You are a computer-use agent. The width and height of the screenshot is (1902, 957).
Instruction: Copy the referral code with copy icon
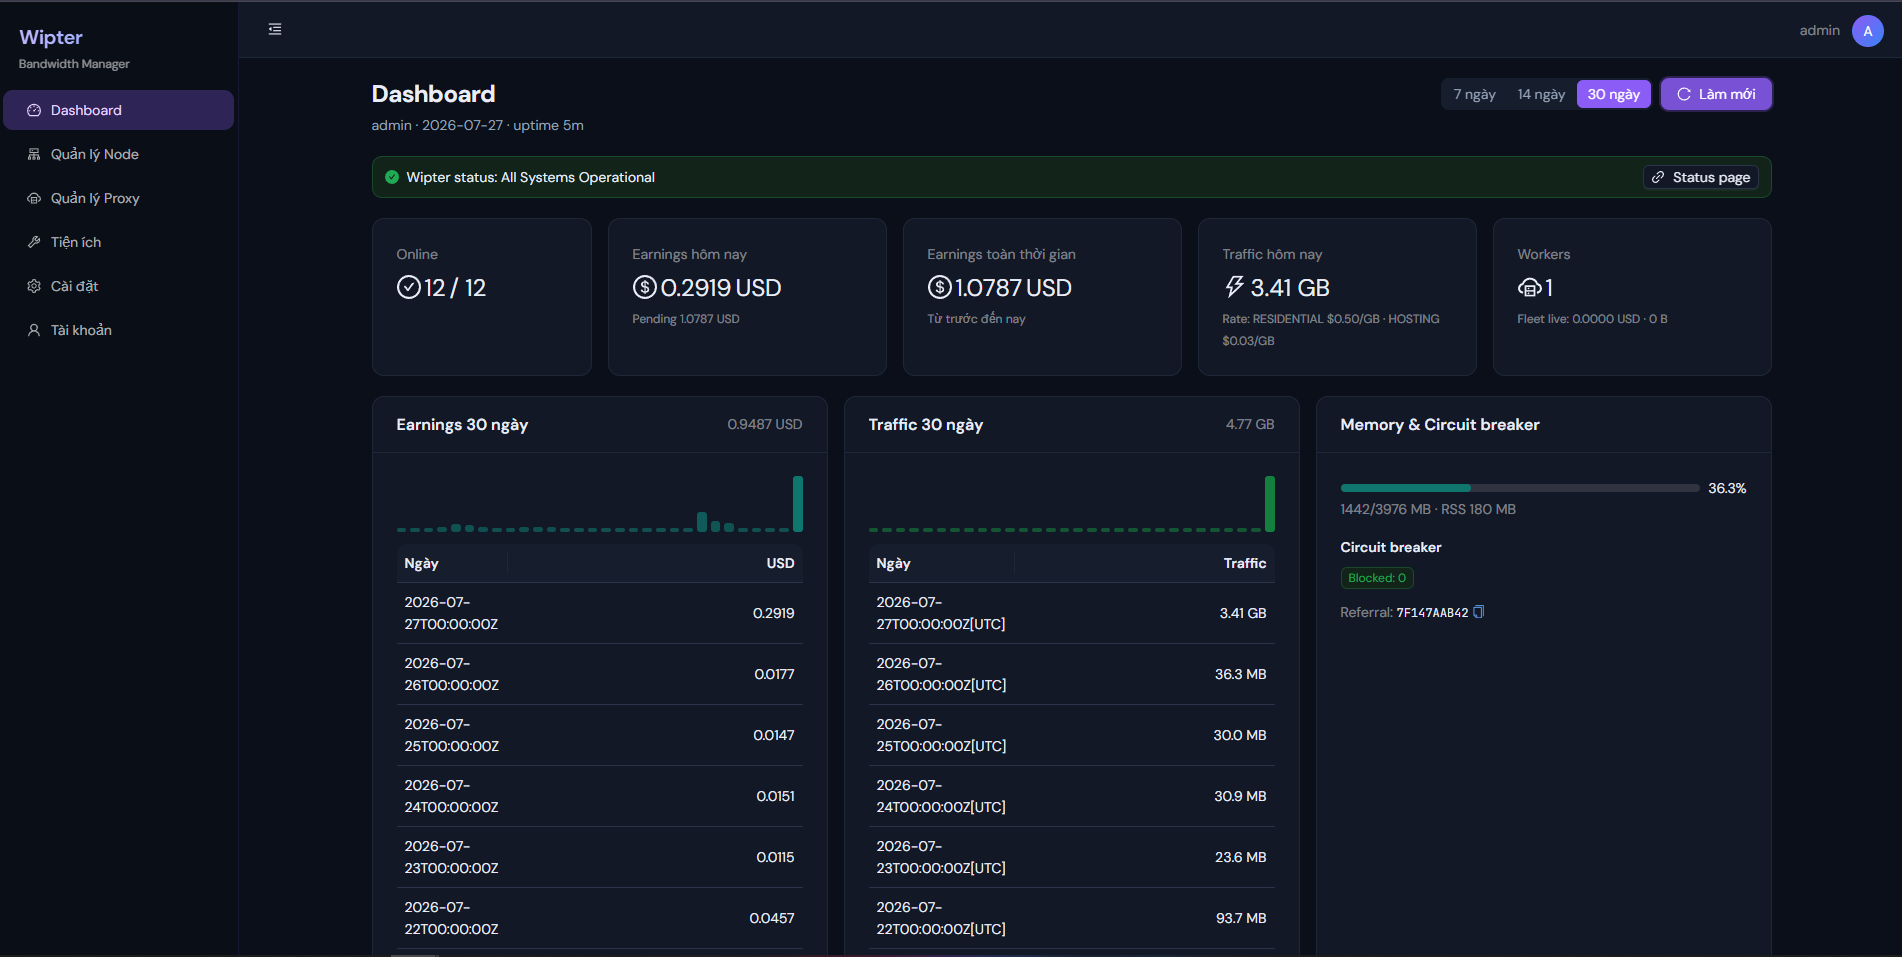tap(1479, 612)
